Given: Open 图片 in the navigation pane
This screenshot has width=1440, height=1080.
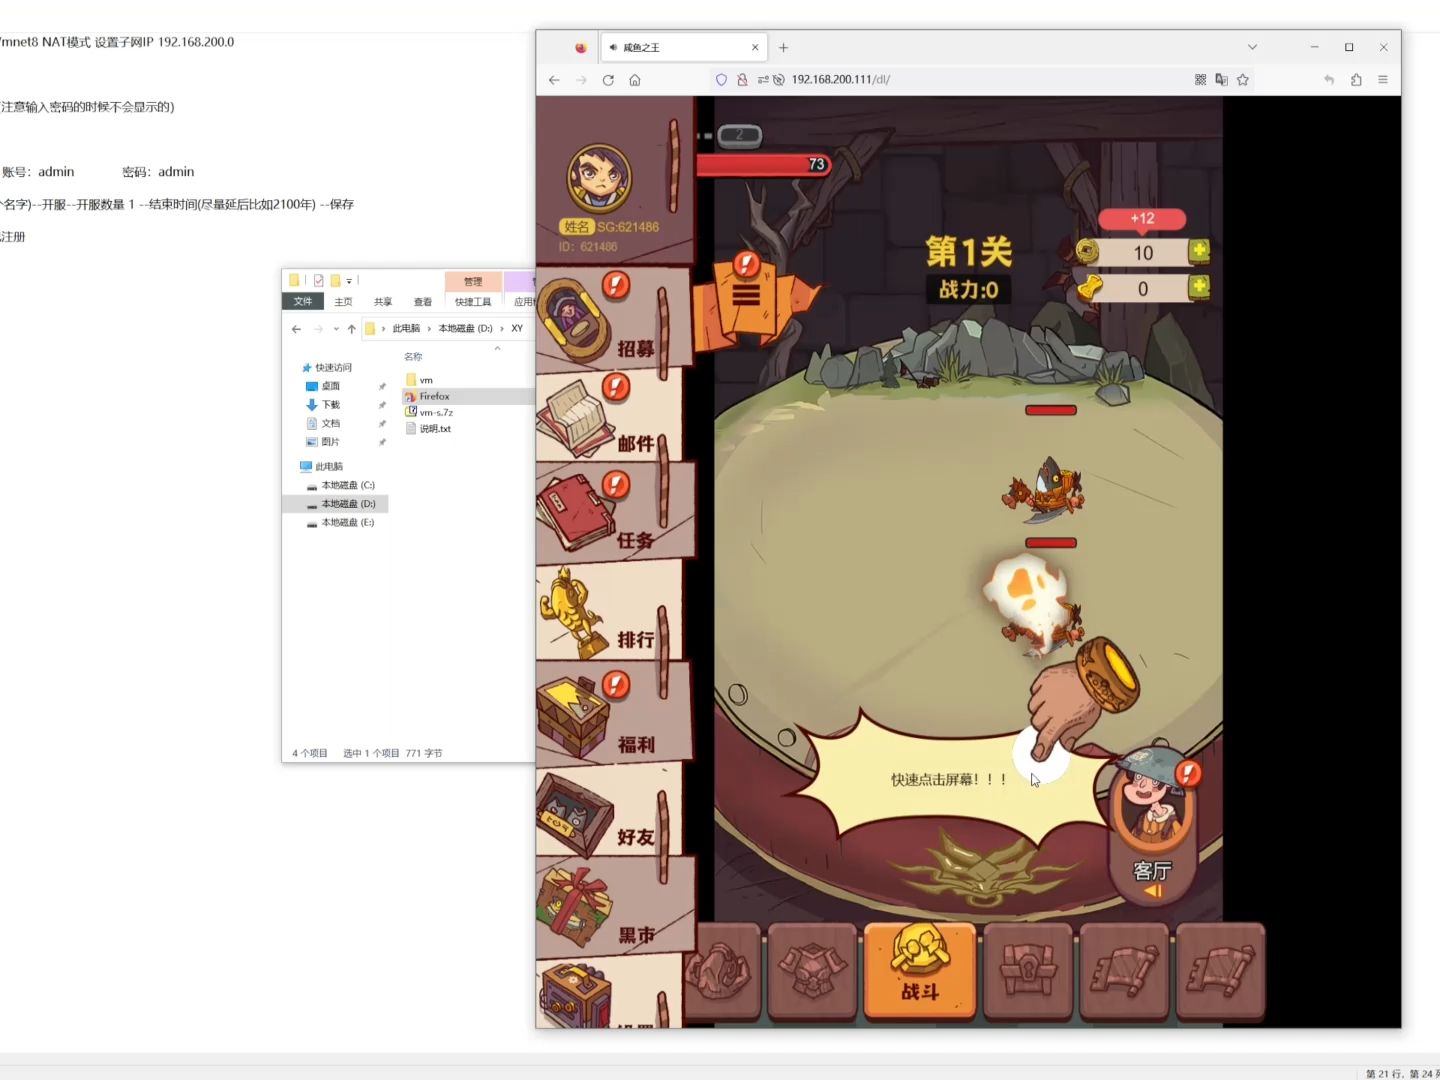Looking at the screenshot, I should click(330, 441).
